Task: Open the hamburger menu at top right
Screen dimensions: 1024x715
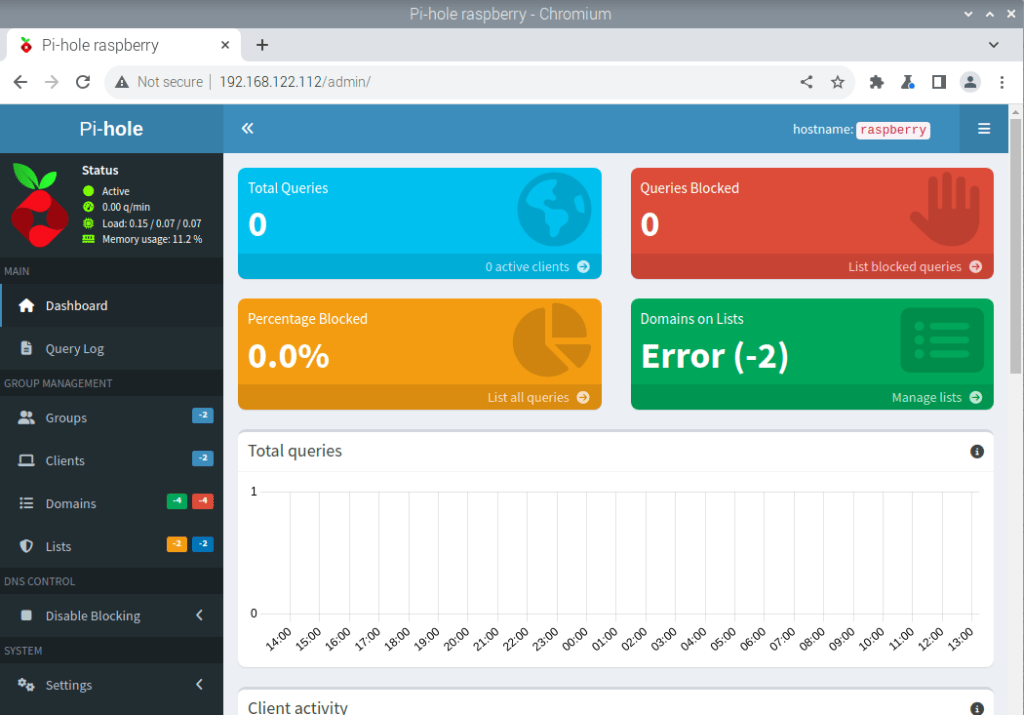Action: pyautogui.click(x=984, y=129)
